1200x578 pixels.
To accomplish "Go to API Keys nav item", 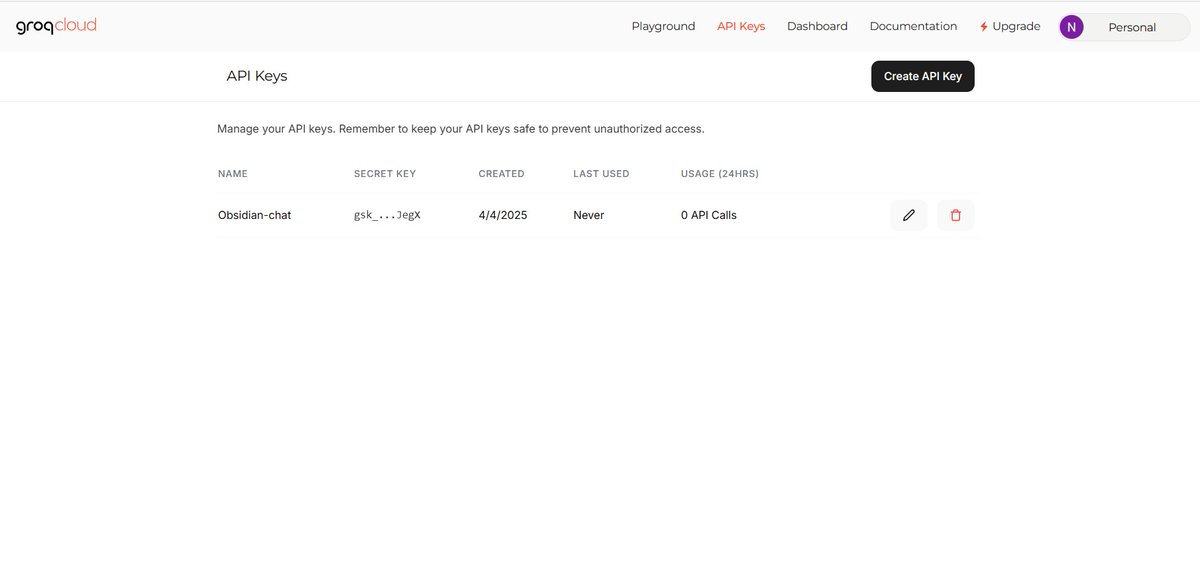I will coord(741,26).
